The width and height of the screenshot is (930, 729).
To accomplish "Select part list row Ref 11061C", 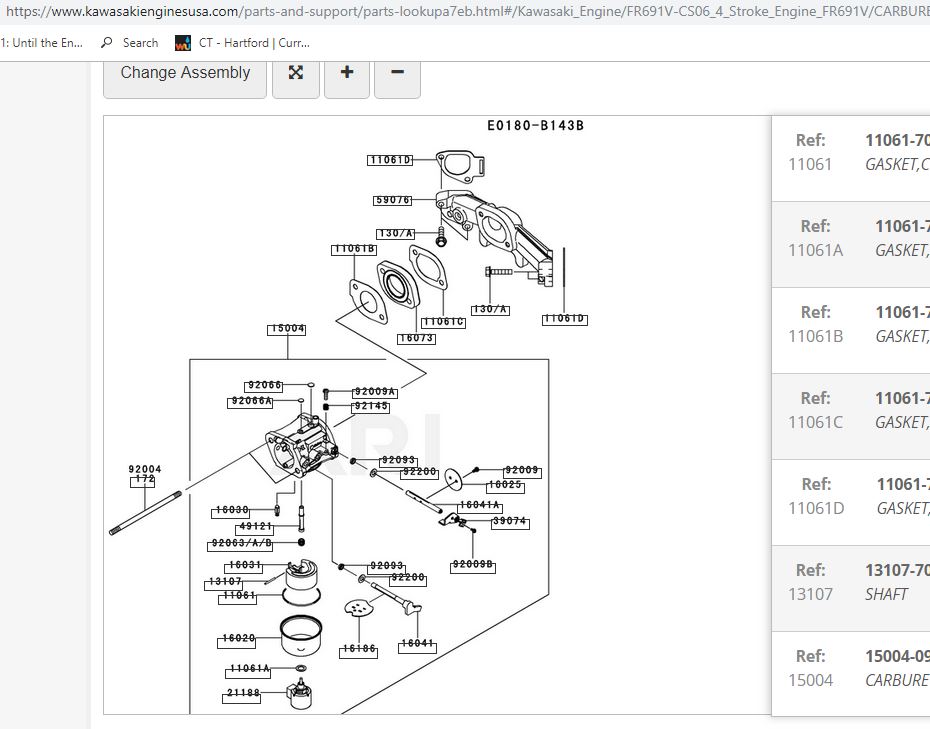I will [x=851, y=416].
